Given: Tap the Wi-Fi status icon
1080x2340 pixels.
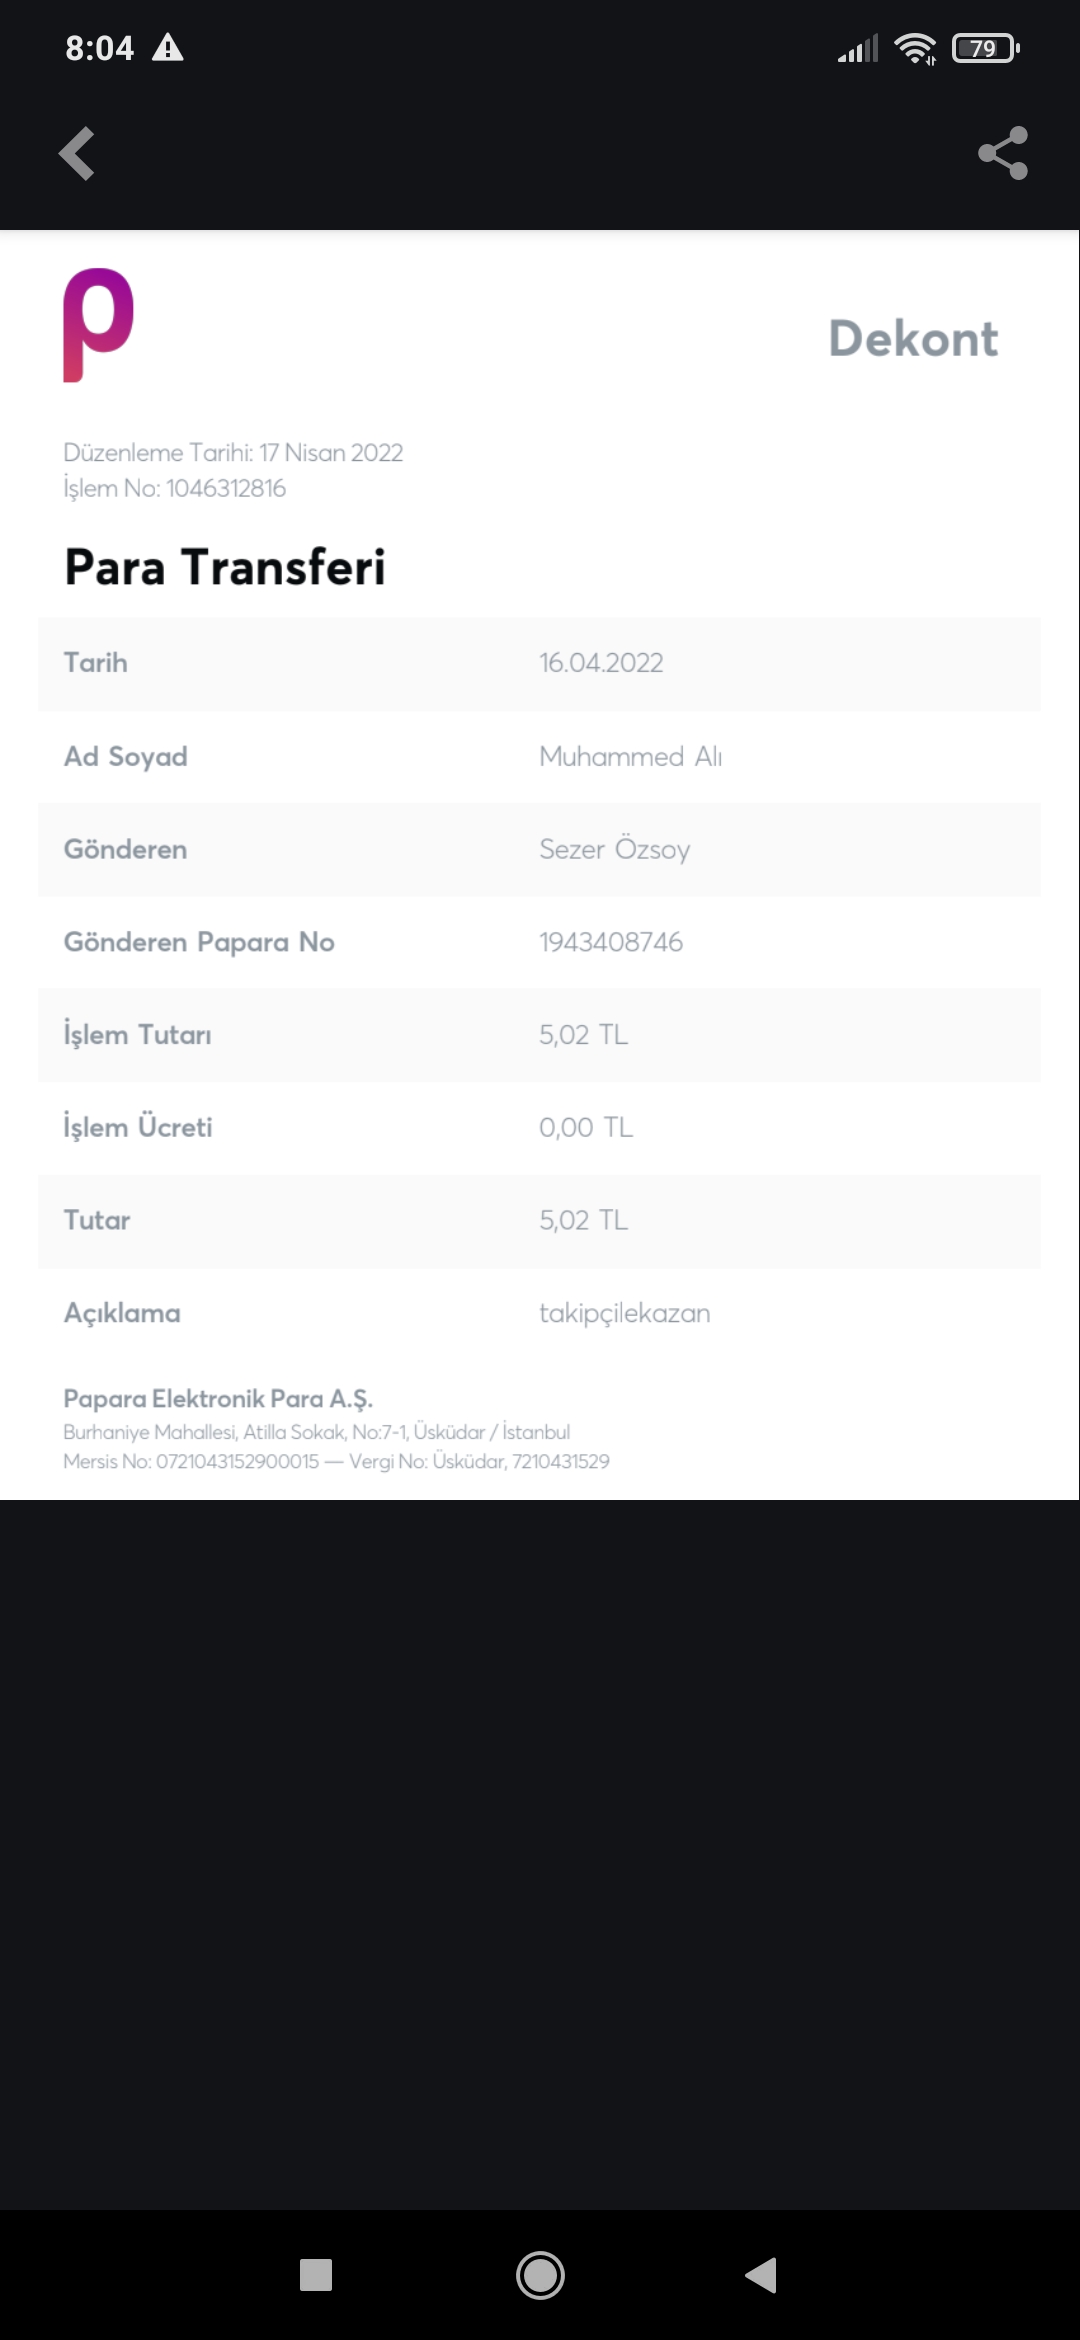Looking at the screenshot, I should [915, 48].
